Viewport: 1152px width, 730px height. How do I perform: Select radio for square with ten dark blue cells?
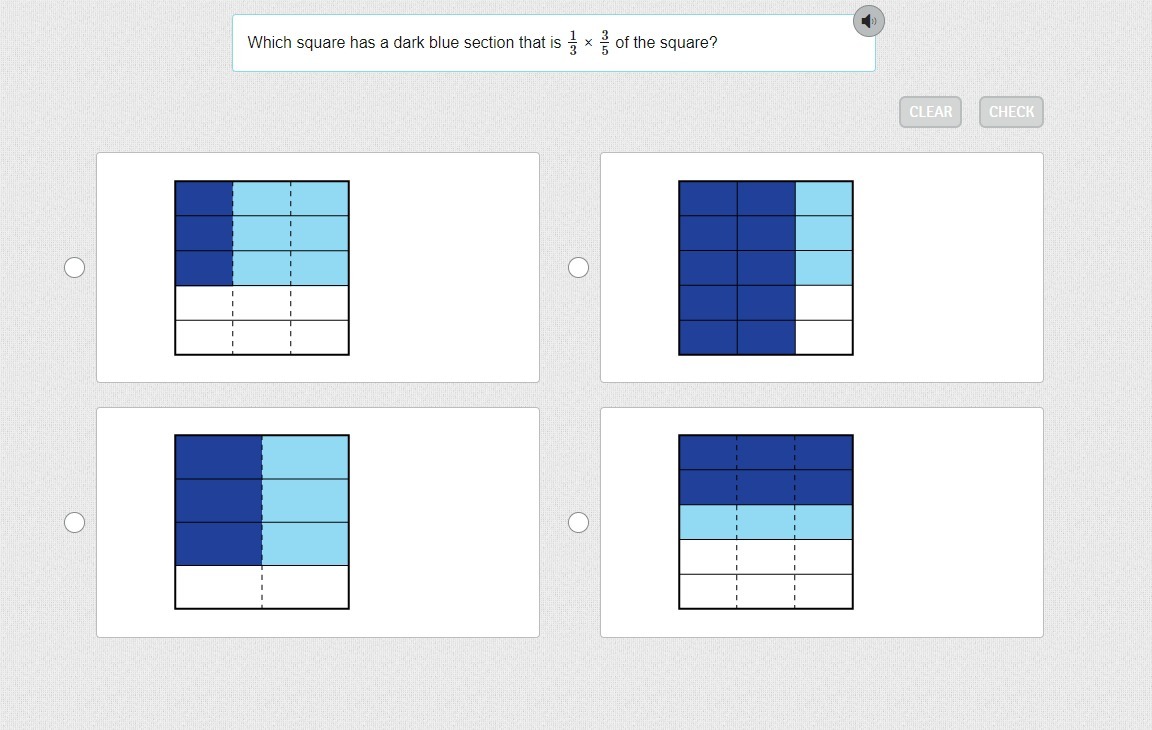click(578, 267)
